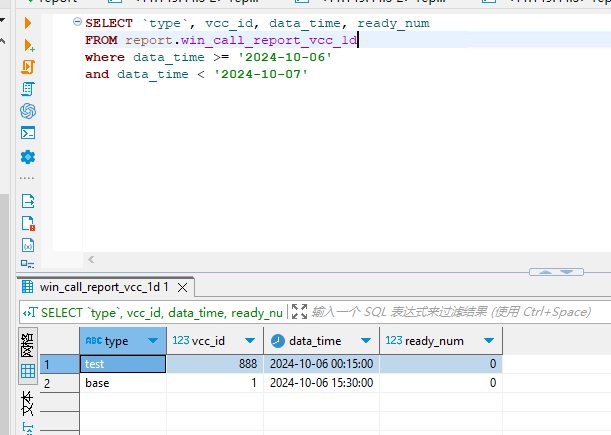Select the data_time column header
The image size is (611, 435).
click(322, 341)
